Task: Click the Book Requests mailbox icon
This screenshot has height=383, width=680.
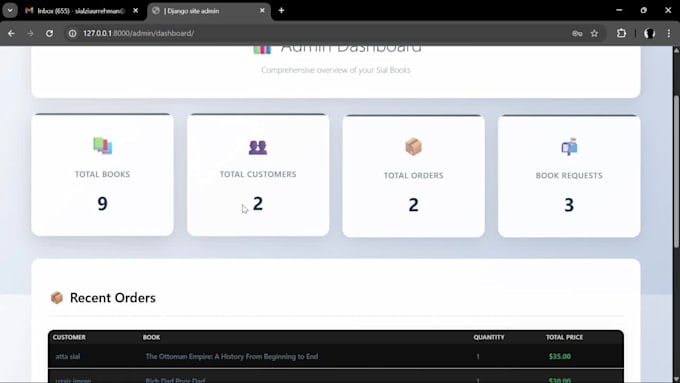Action: click(569, 147)
